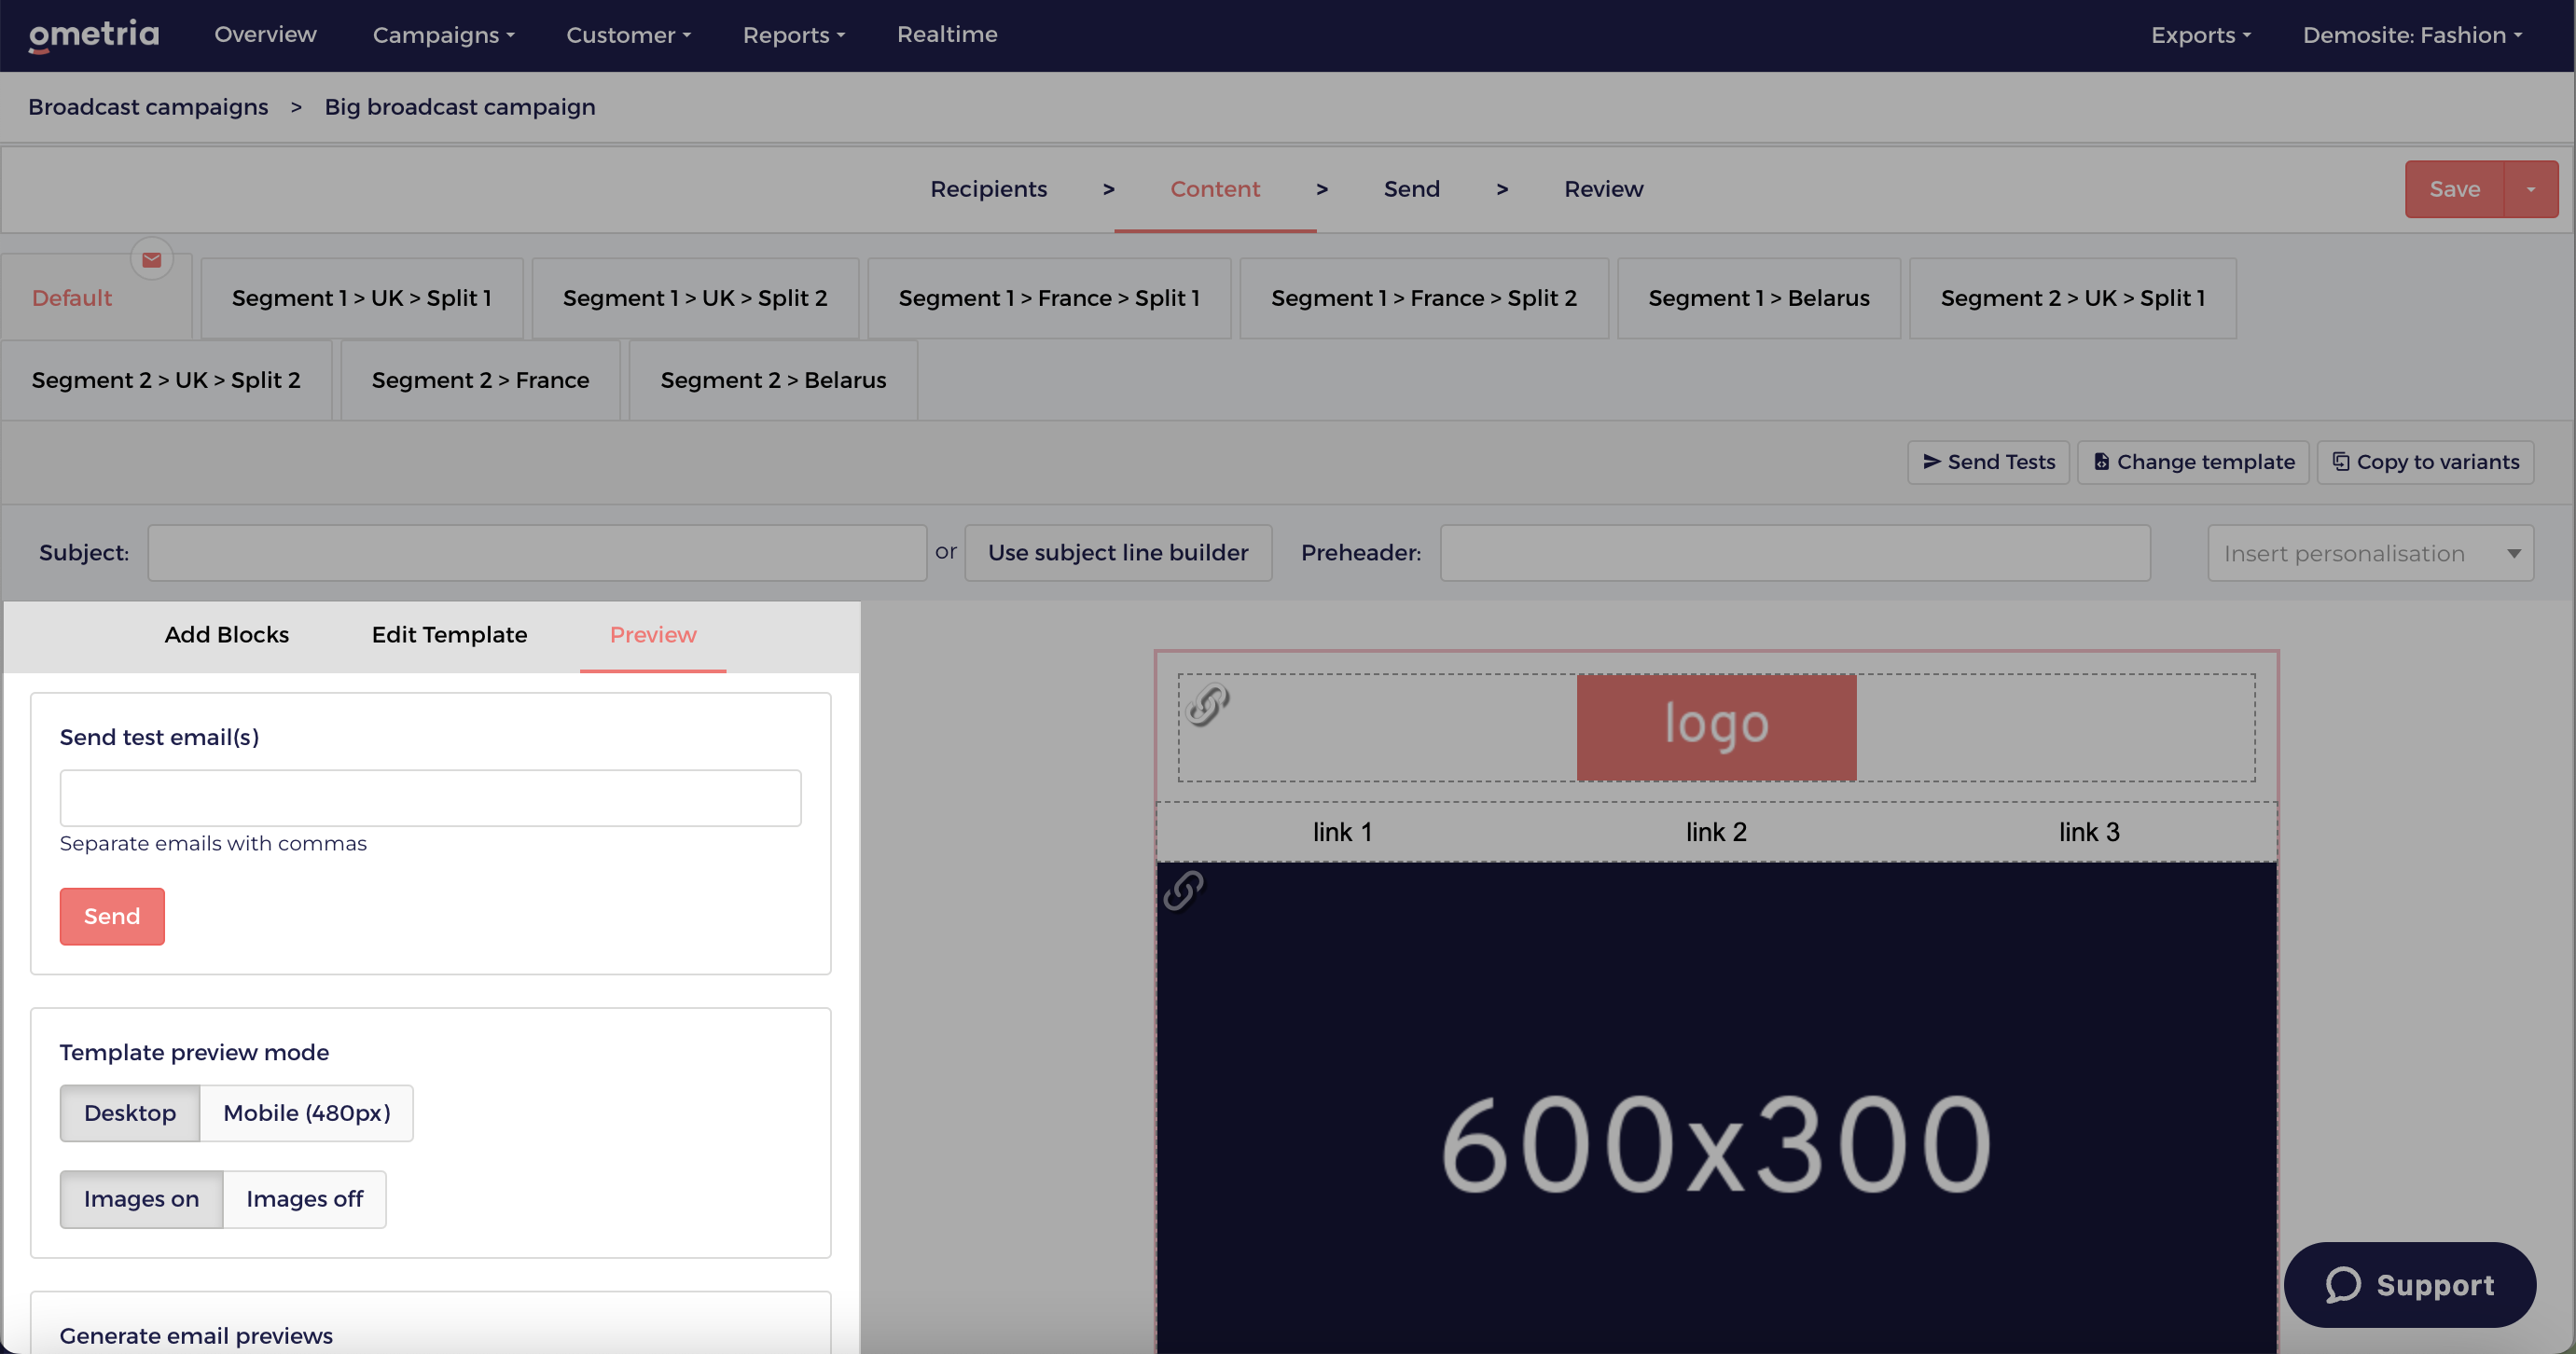Screen dimensions: 2576x1354
Task: Go to Content step
Action: [x=1215, y=189]
